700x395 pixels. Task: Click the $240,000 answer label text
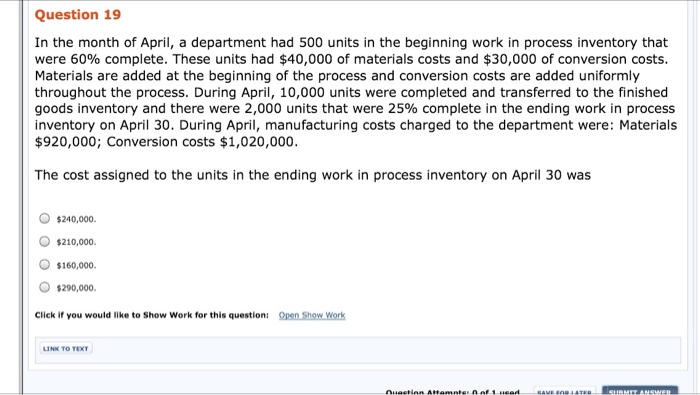click(x=76, y=219)
